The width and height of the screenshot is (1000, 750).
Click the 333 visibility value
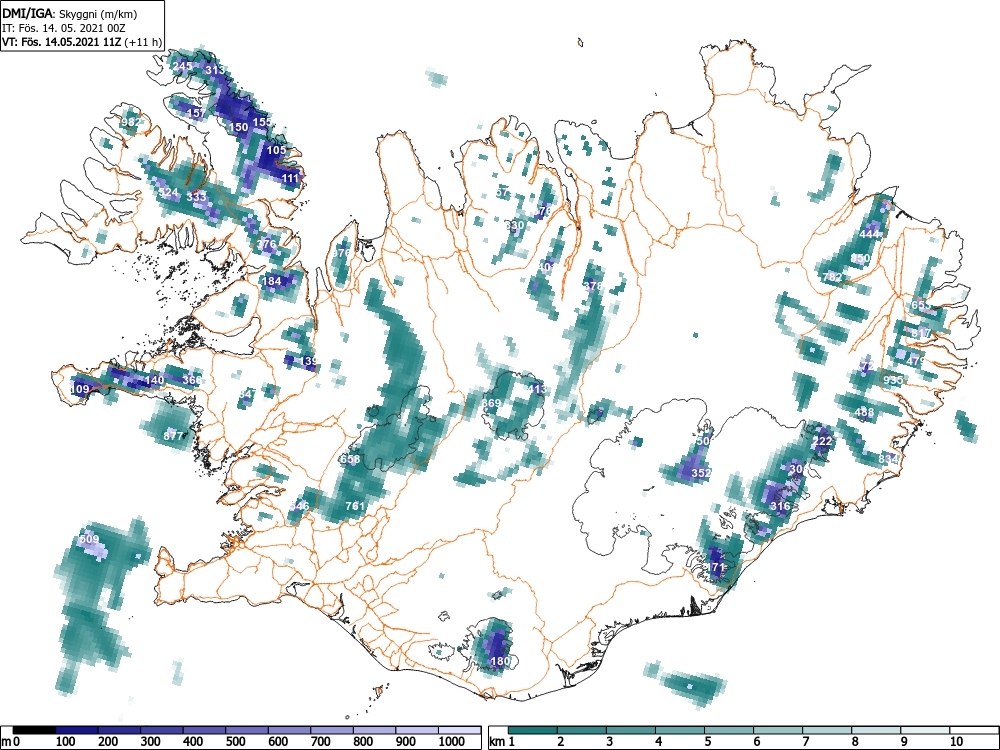click(x=196, y=196)
